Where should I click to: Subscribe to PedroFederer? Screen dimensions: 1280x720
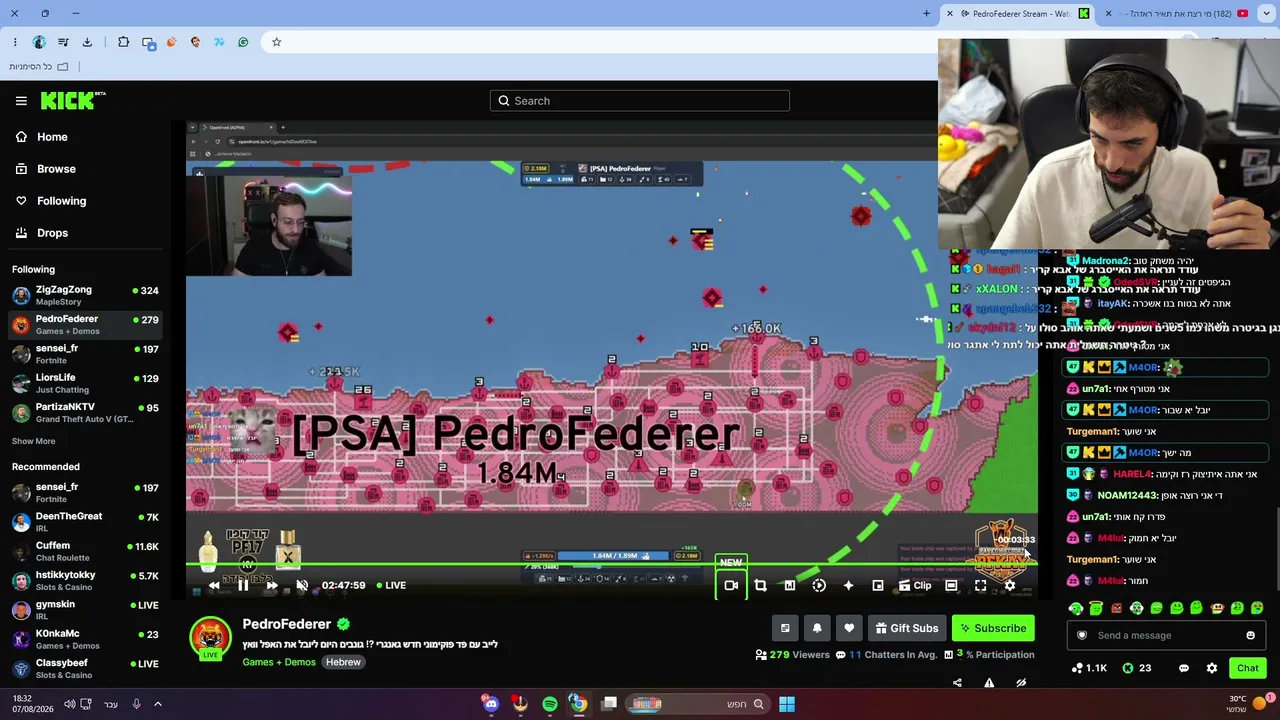[993, 628]
